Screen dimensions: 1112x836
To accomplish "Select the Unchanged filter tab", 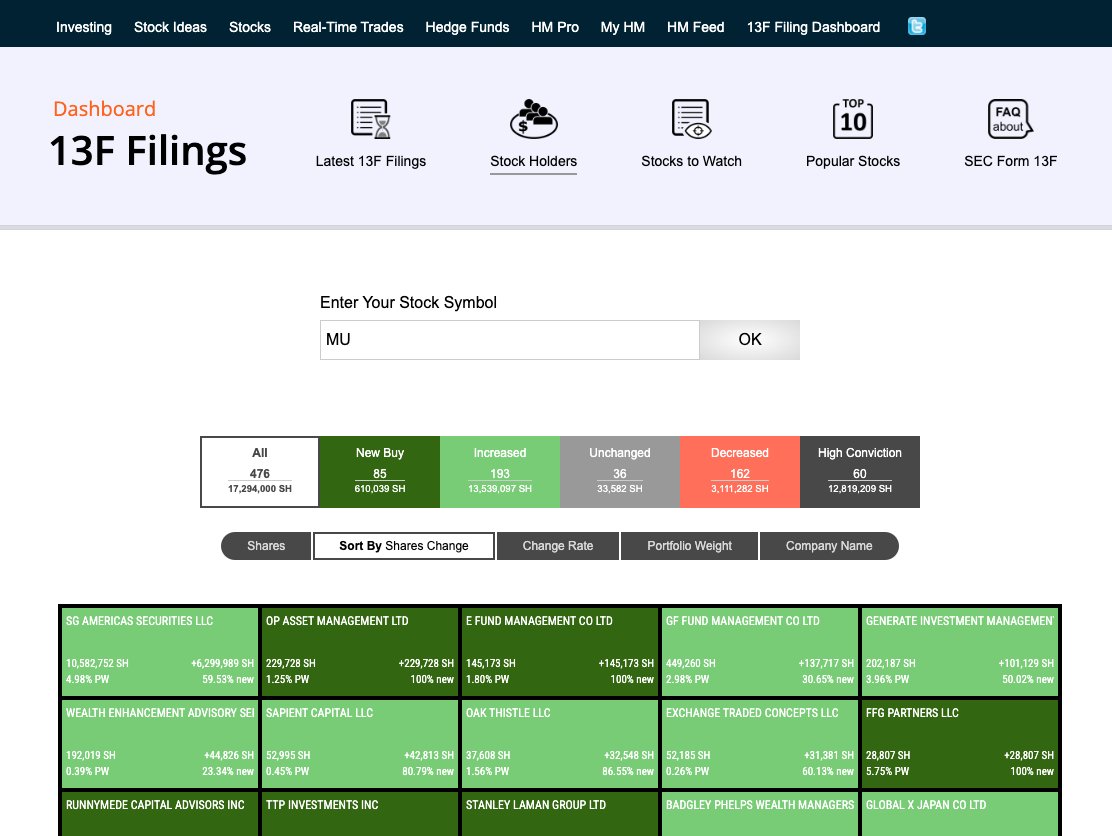I will tap(620, 472).
